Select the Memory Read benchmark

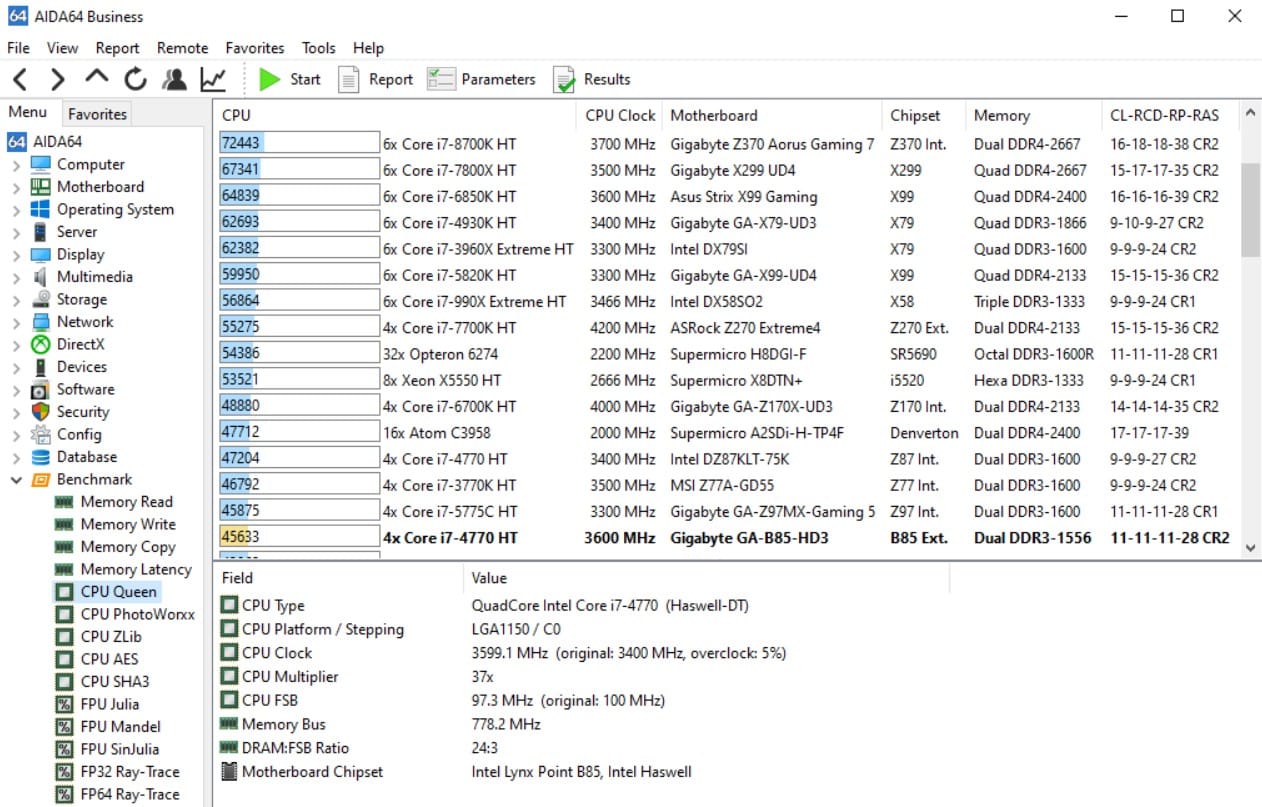[x=126, y=502]
